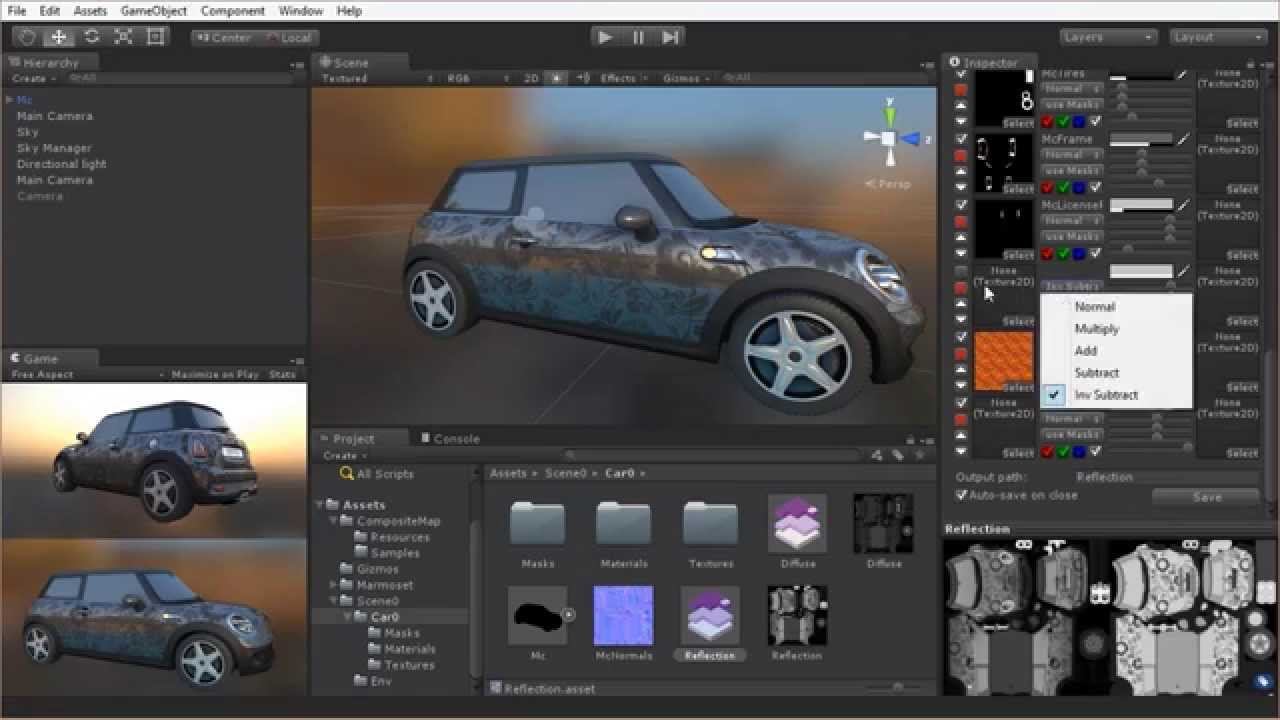
Task: Toggle scene lighting sun icon
Action: point(557,78)
